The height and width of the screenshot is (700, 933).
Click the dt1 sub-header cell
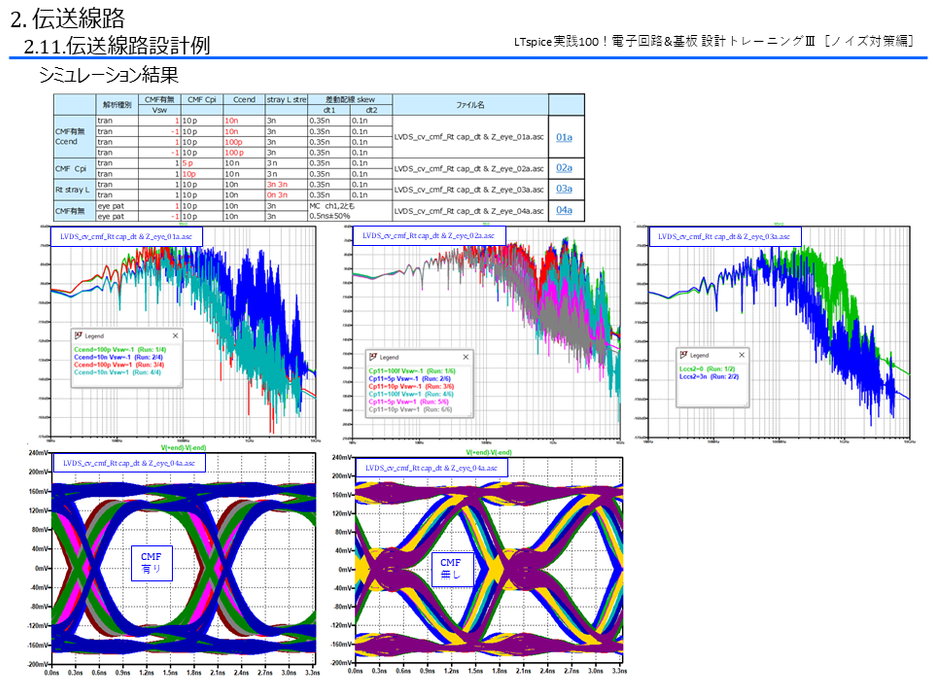pyautogui.click(x=329, y=110)
